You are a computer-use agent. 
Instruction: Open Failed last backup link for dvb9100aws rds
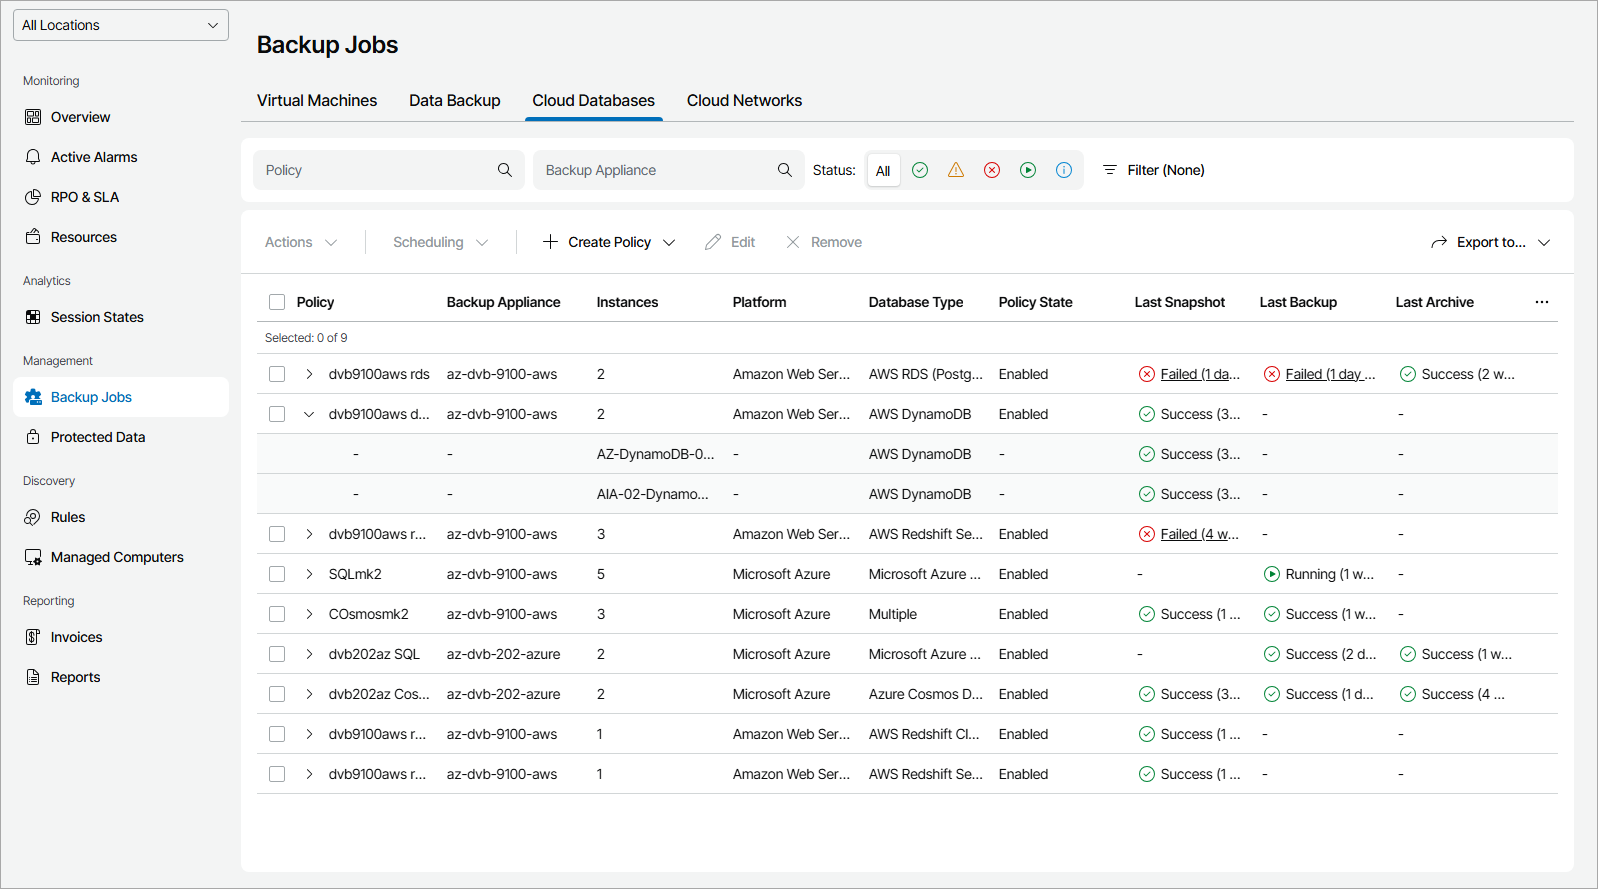pyautogui.click(x=1330, y=374)
